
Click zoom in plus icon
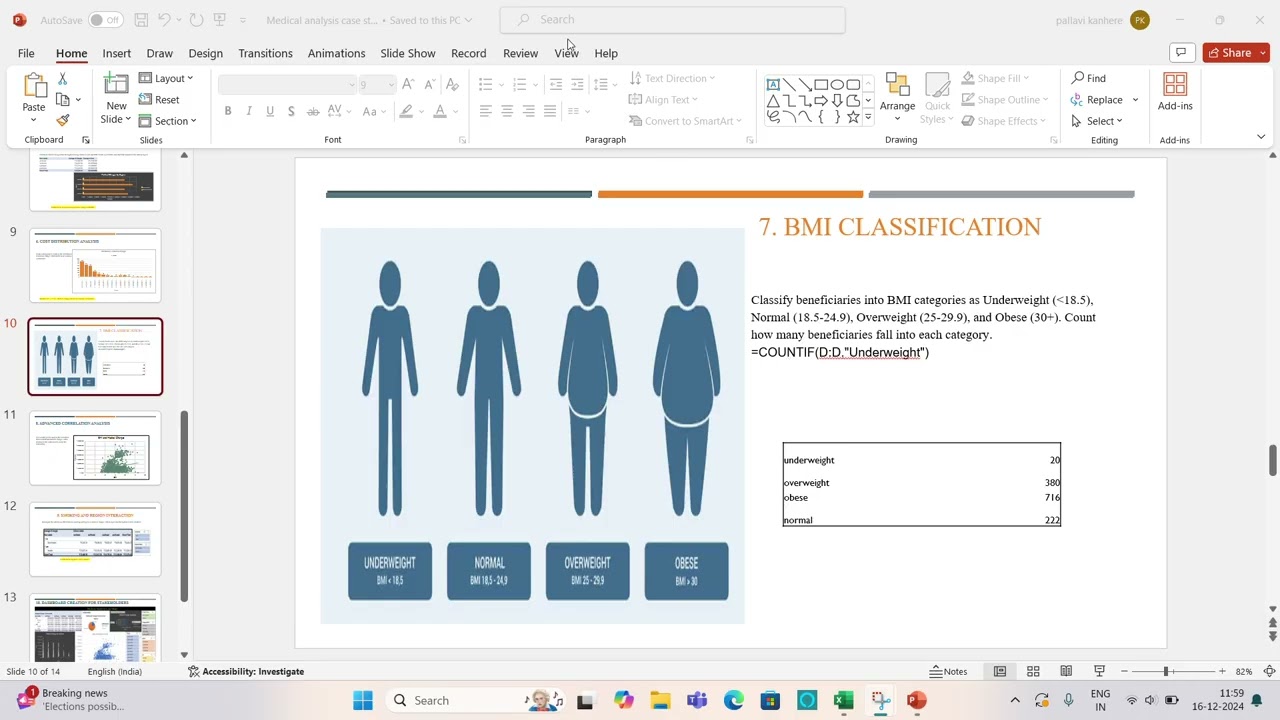(1221, 671)
